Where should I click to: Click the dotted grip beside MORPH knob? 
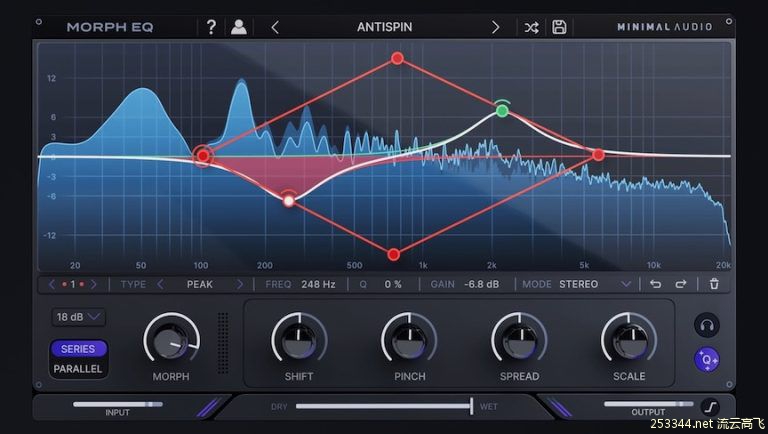click(x=223, y=343)
